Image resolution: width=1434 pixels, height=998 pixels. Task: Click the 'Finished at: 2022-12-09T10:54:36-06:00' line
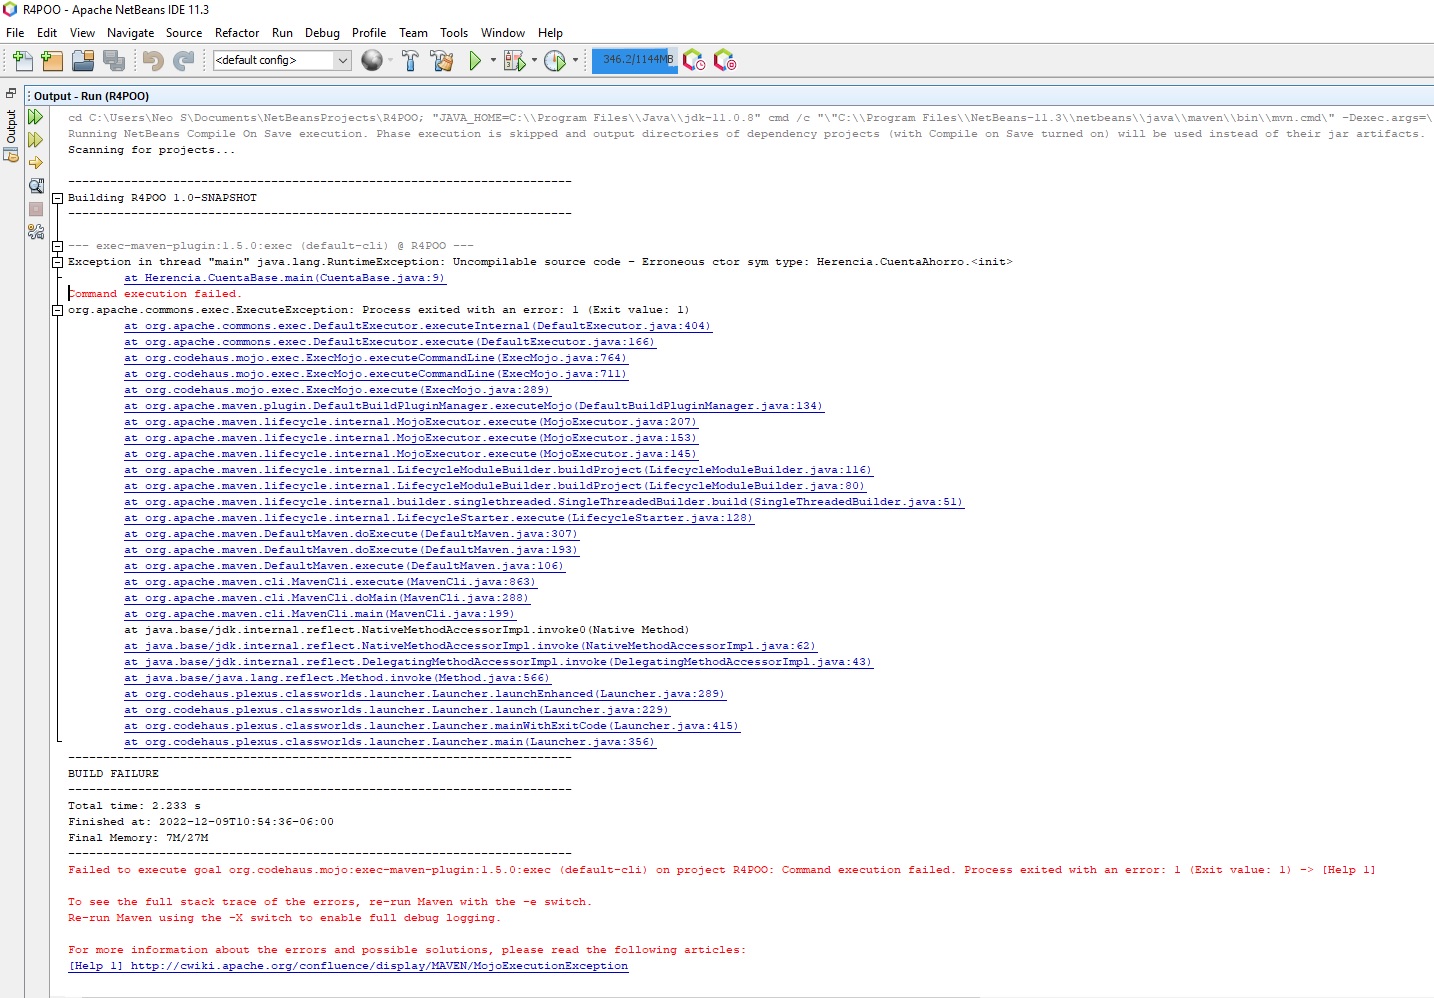[x=201, y=822]
